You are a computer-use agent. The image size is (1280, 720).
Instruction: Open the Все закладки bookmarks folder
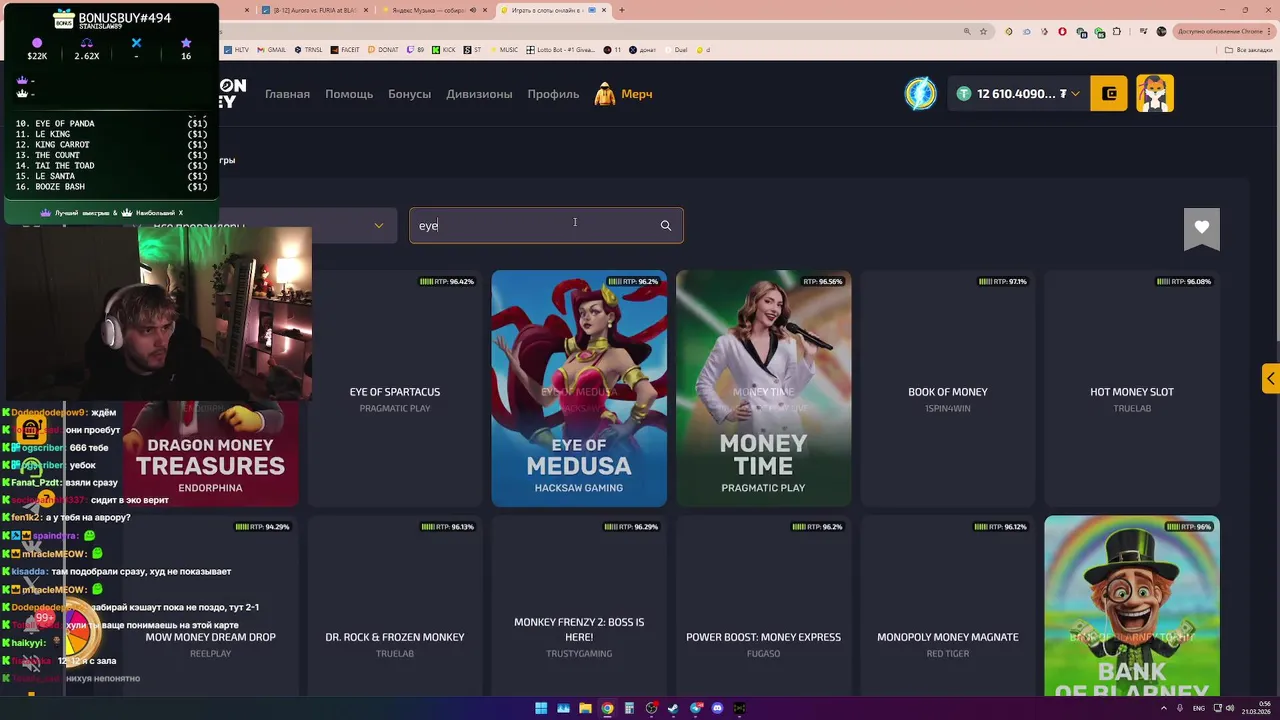1251,50
